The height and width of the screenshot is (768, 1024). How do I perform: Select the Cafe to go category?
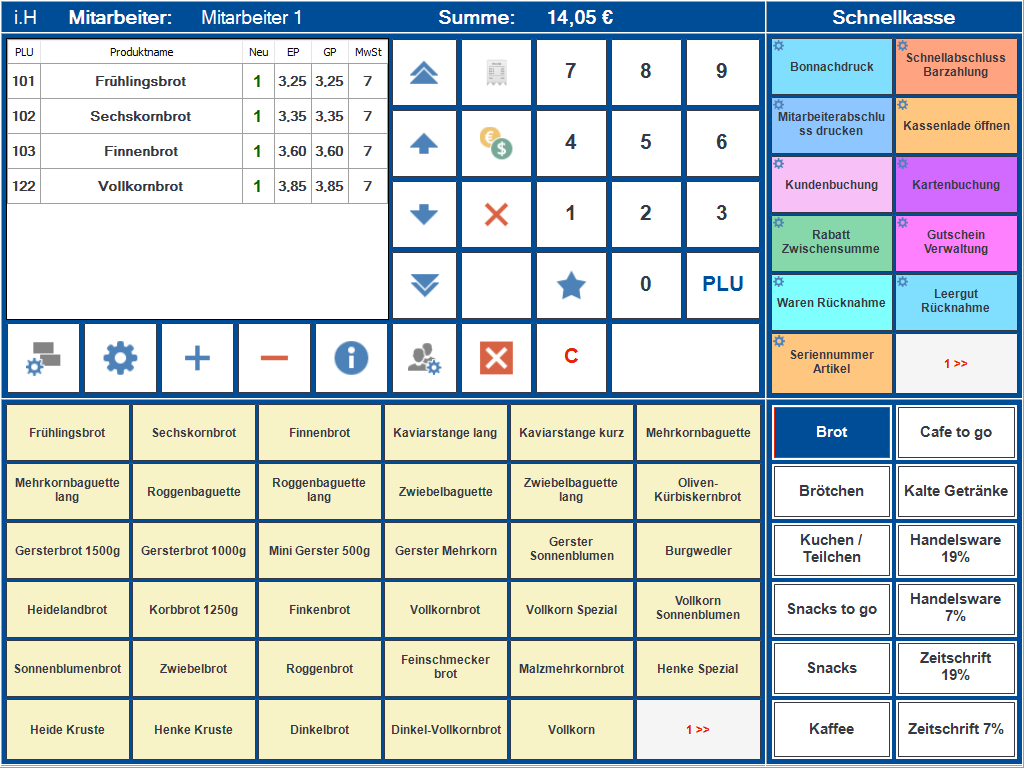point(956,432)
